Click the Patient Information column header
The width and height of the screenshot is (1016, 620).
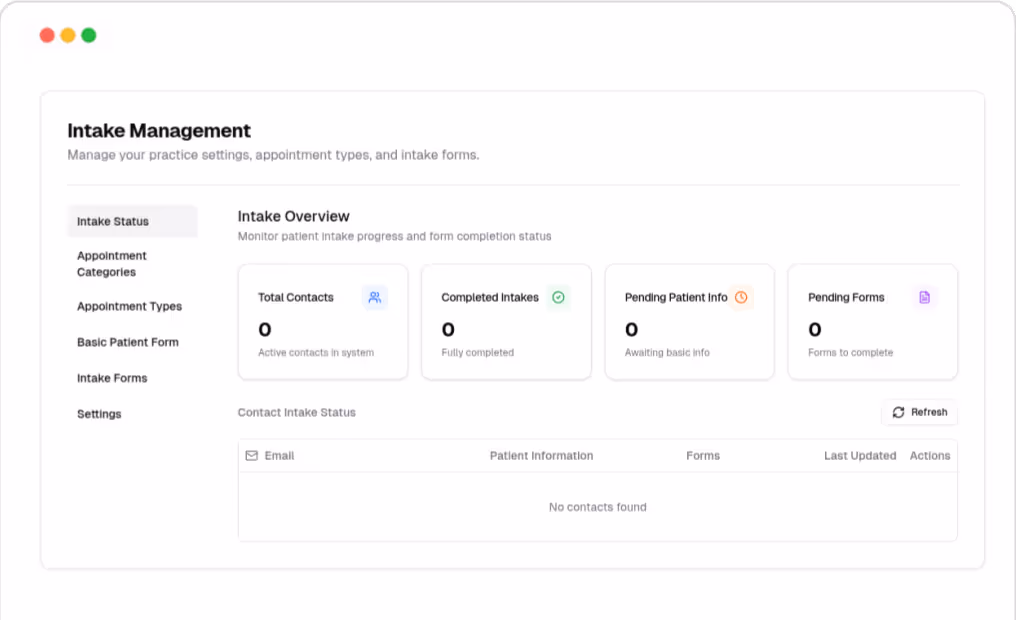tap(541, 455)
